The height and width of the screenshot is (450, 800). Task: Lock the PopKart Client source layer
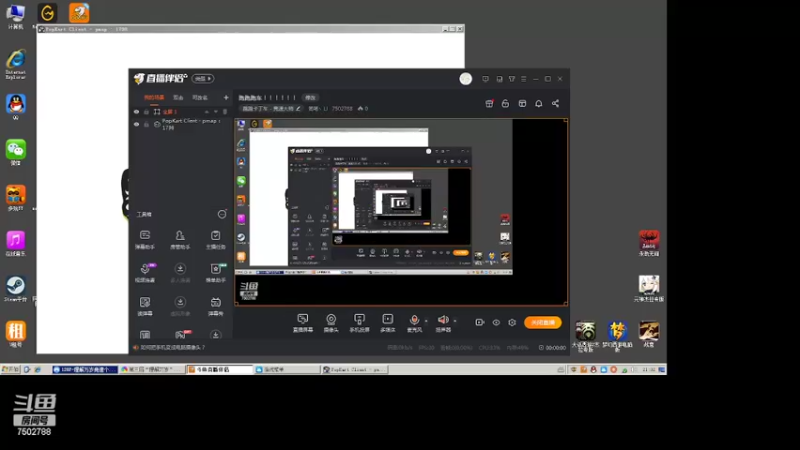point(146,124)
